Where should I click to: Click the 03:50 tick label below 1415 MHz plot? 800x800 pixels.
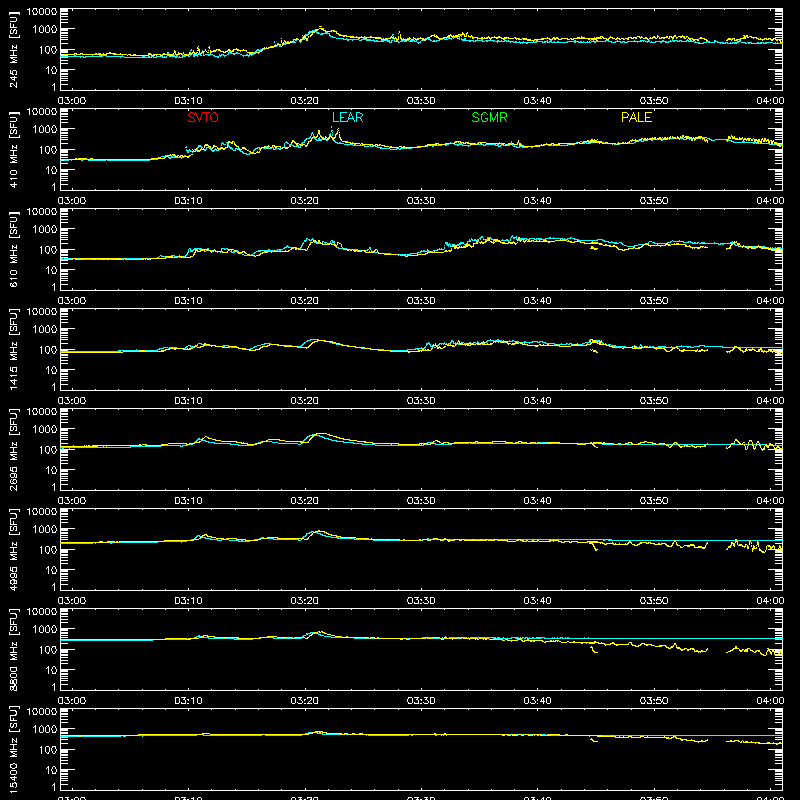654,401
